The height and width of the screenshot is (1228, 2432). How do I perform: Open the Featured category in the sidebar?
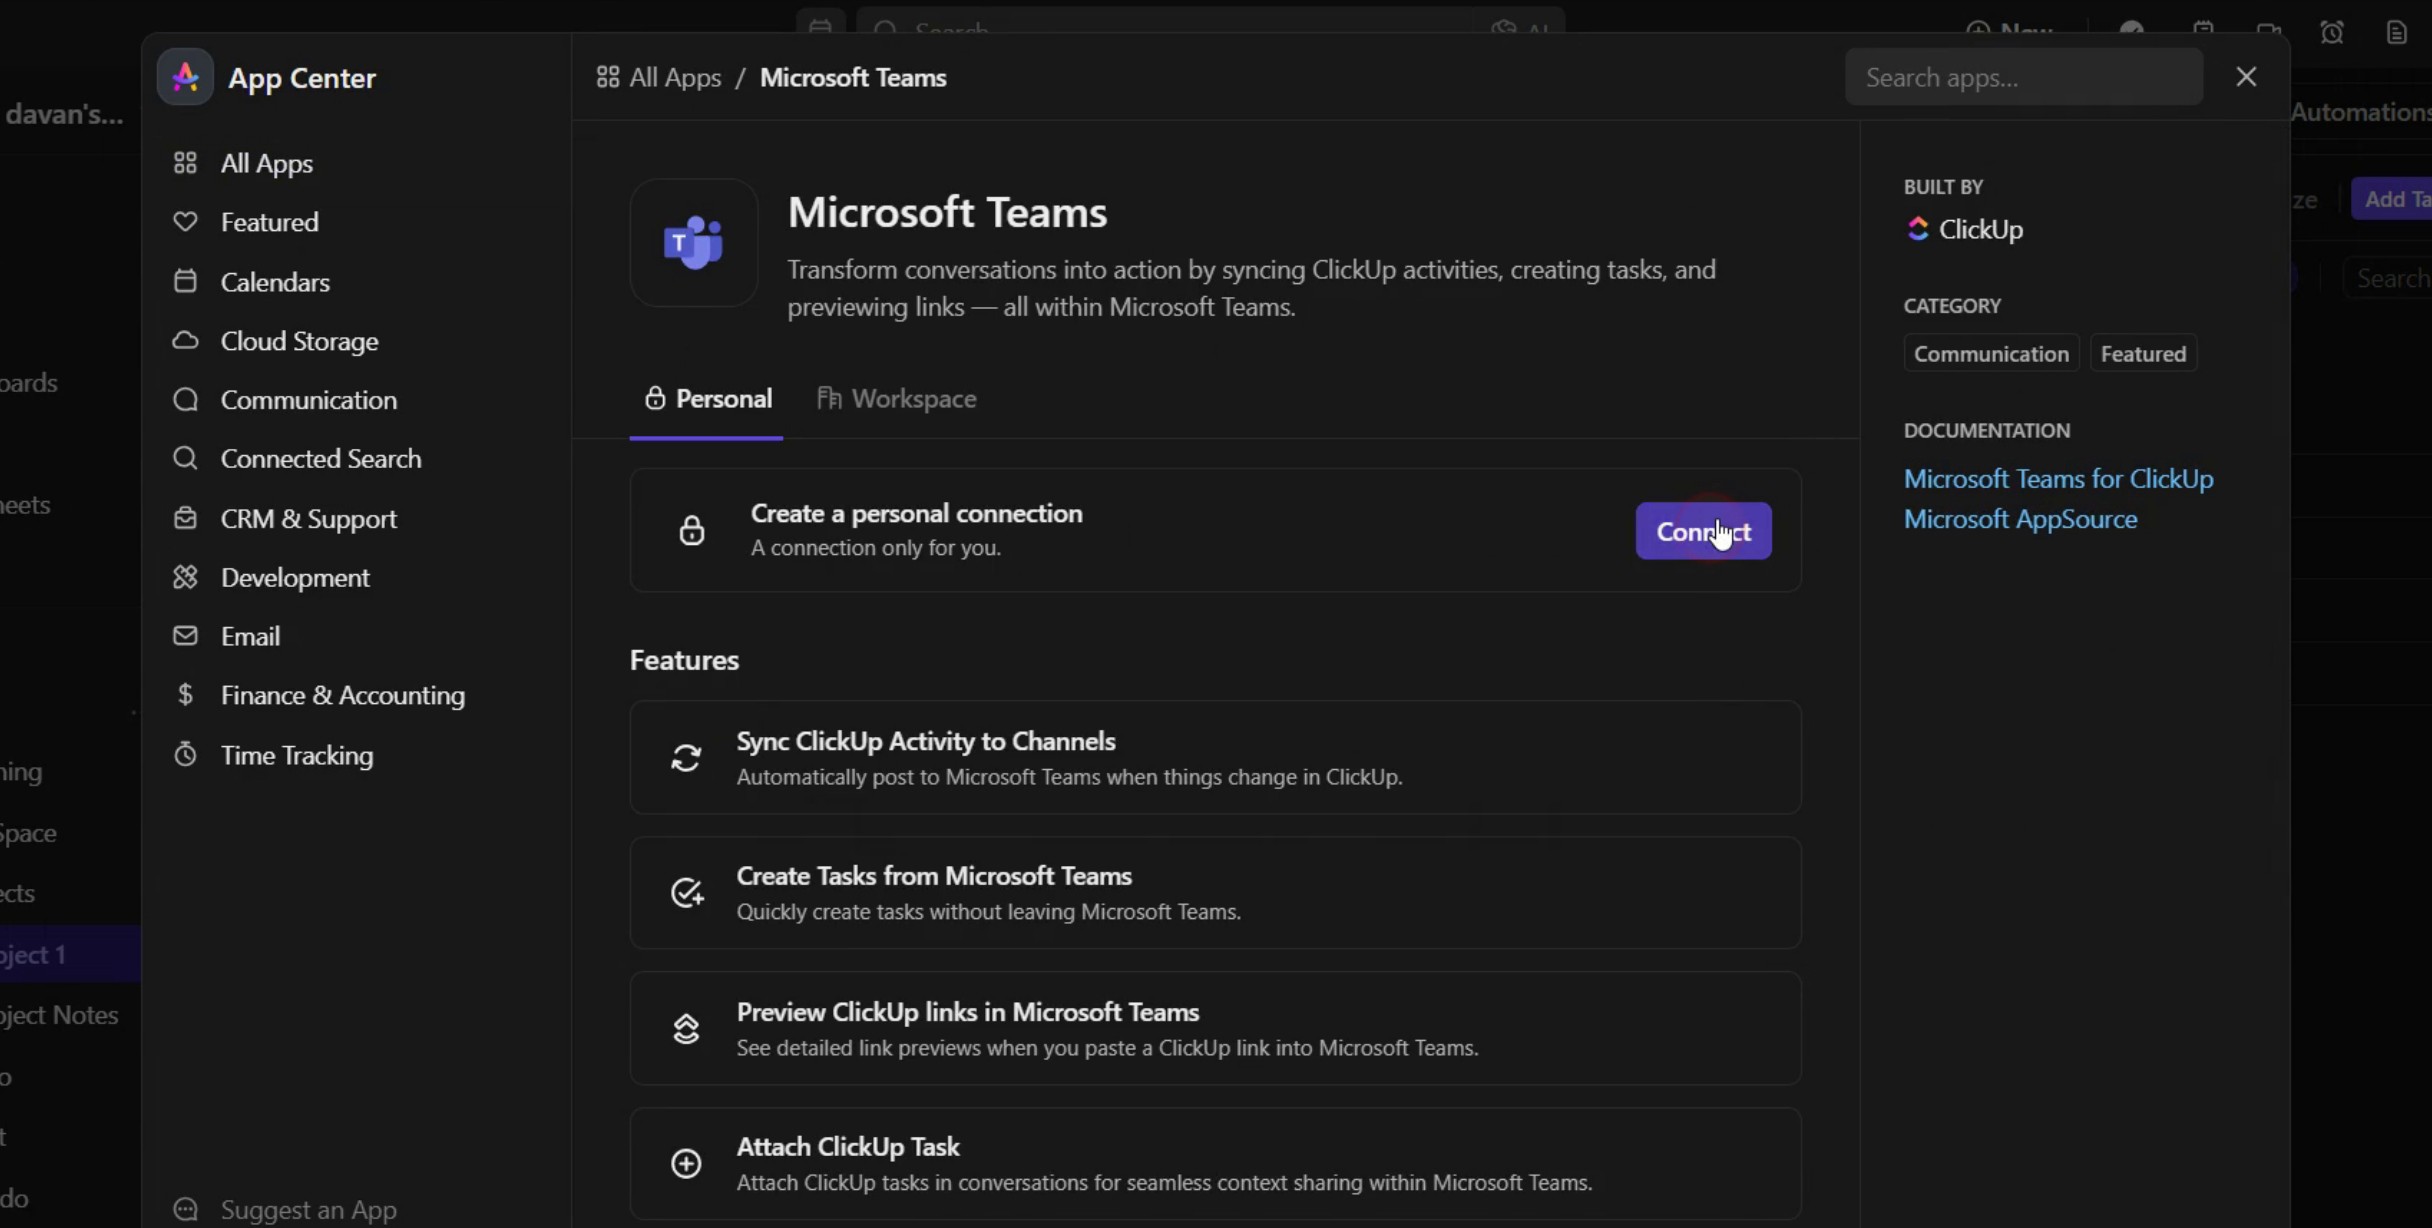pyautogui.click(x=268, y=222)
